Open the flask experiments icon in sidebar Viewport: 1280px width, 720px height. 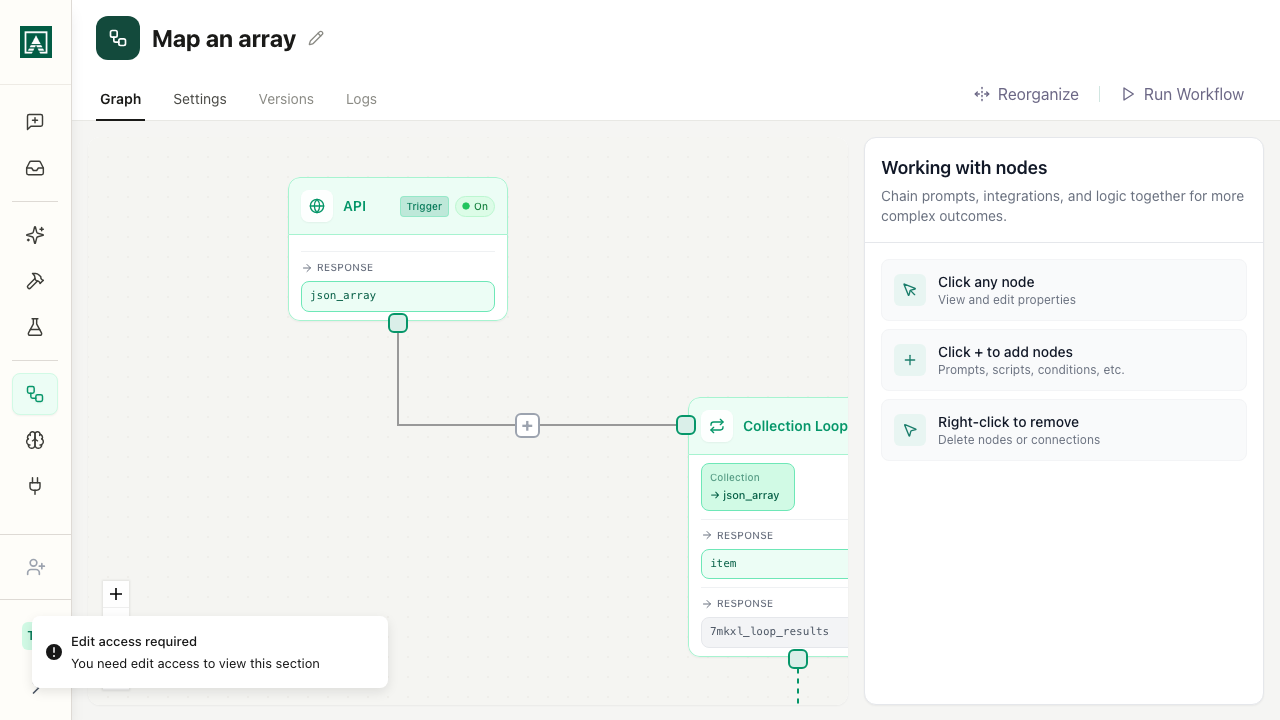tap(35, 327)
